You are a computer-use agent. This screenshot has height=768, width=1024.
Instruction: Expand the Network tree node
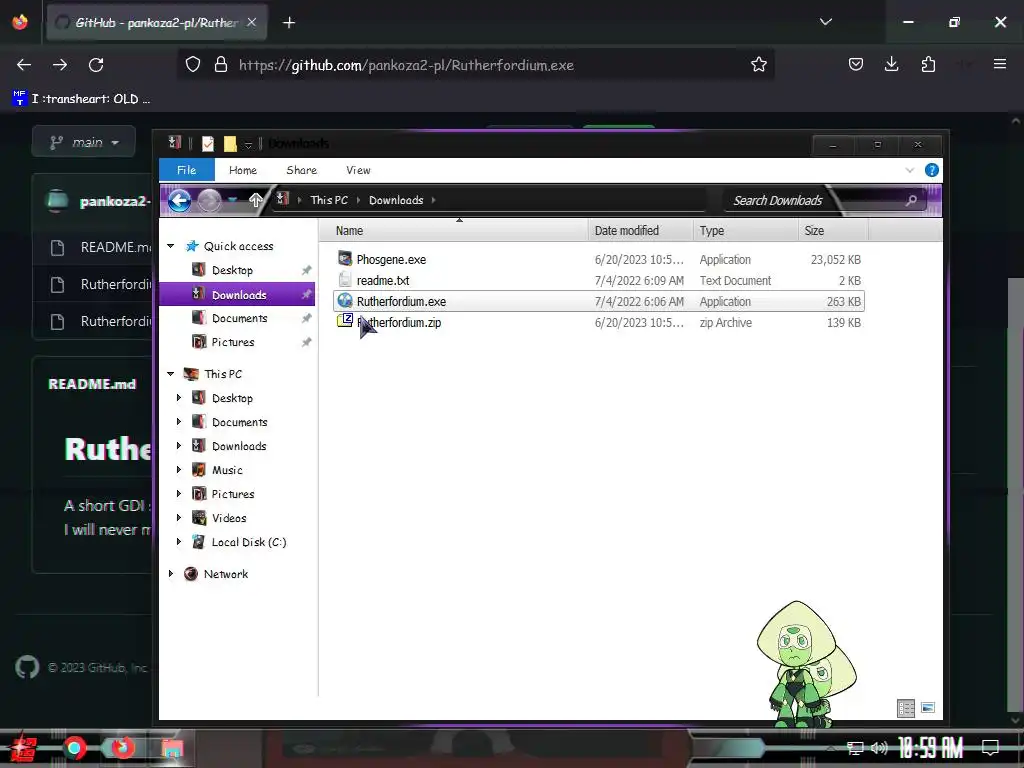170,574
